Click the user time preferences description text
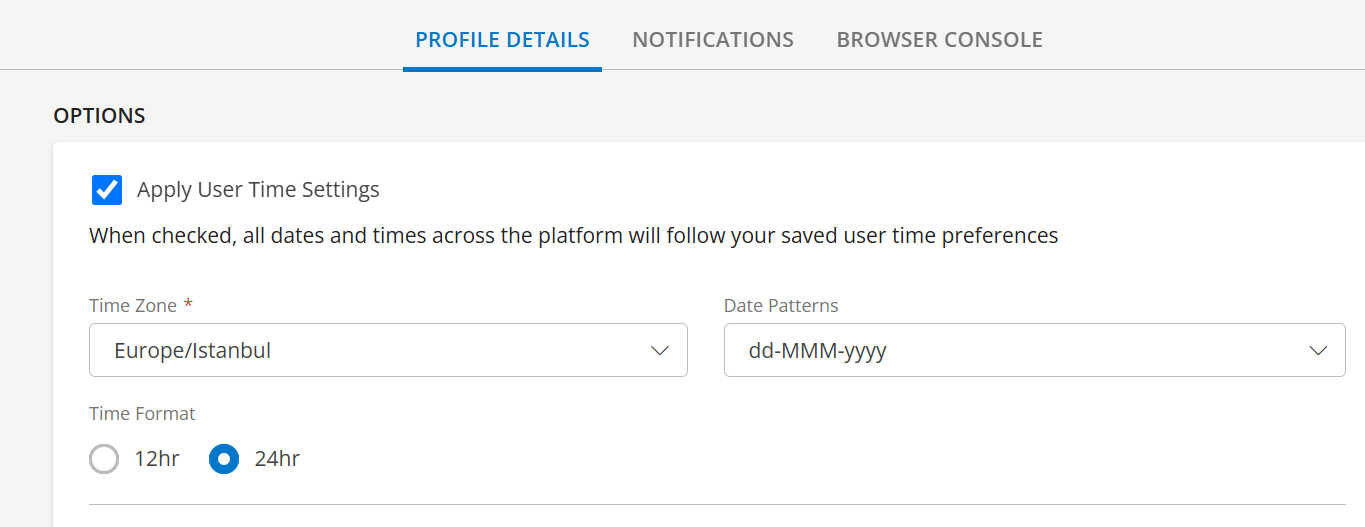The width and height of the screenshot is (1365, 527). pos(573,236)
